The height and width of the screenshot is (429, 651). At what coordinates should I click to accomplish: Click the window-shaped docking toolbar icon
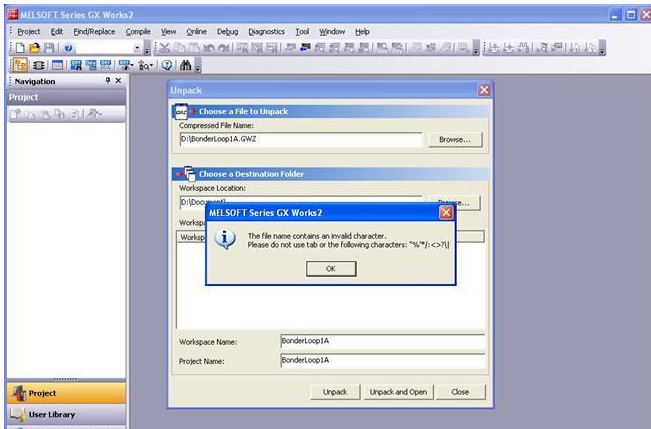tap(57, 65)
